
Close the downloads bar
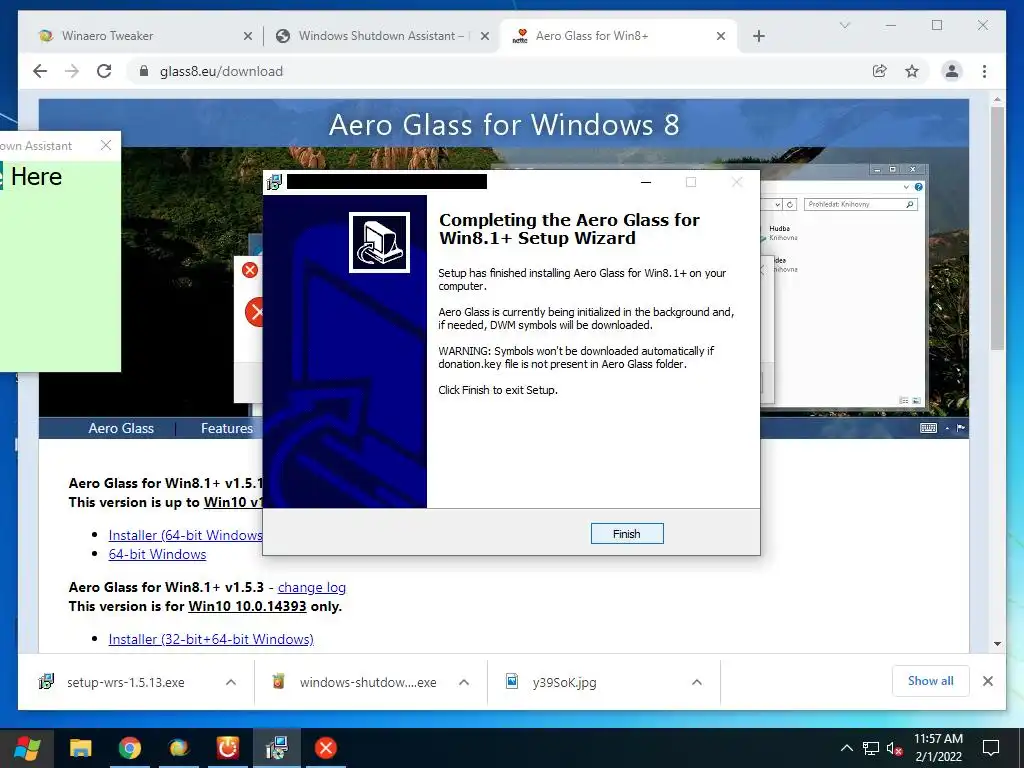988,681
